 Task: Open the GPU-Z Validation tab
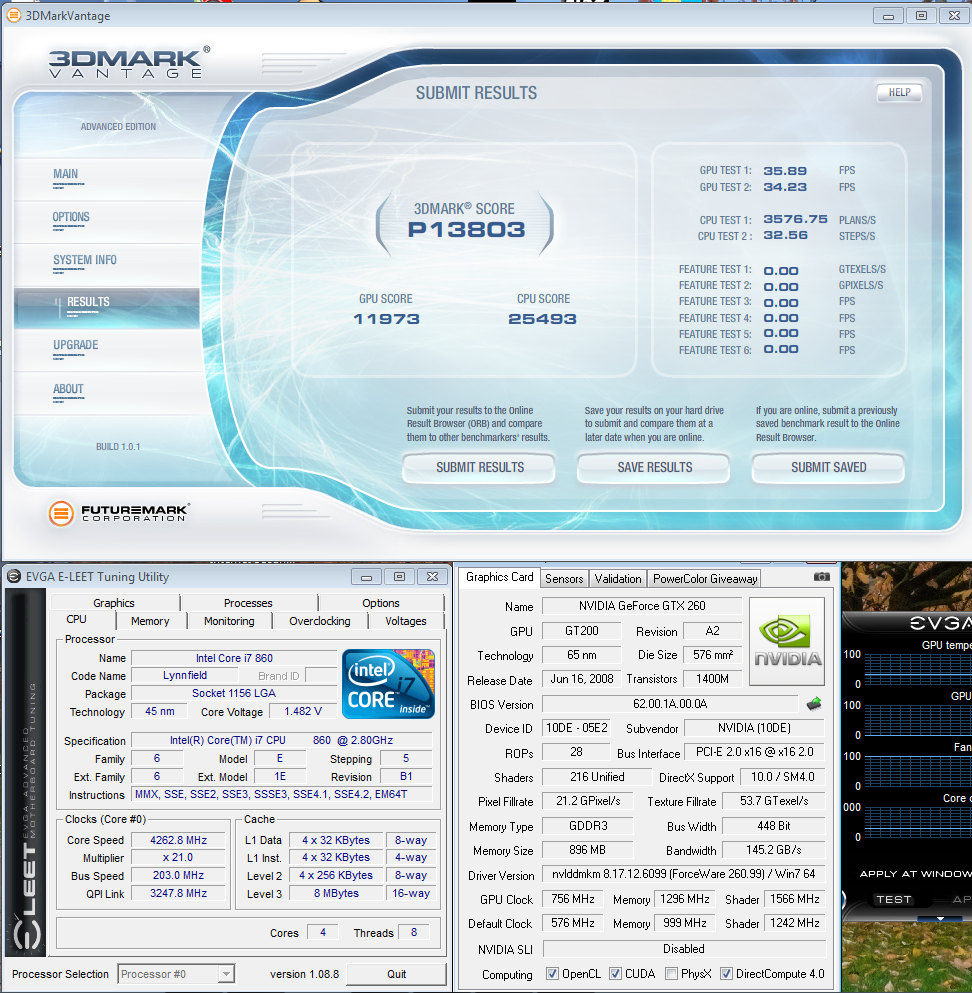pyautogui.click(x=618, y=579)
